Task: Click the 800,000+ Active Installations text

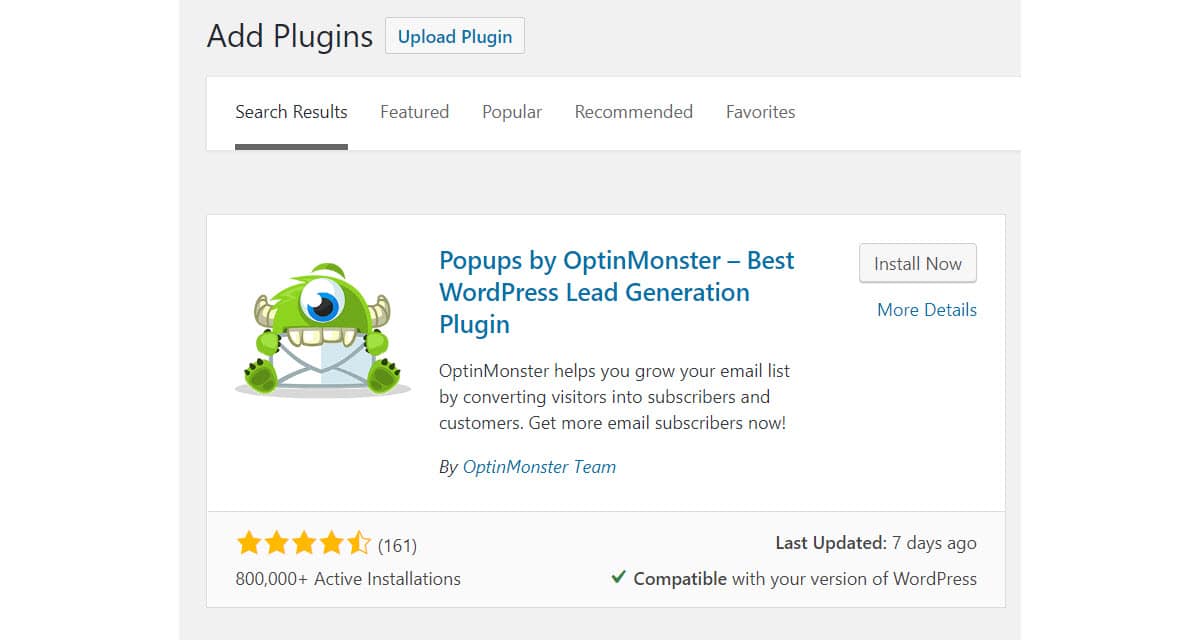Action: pos(348,578)
